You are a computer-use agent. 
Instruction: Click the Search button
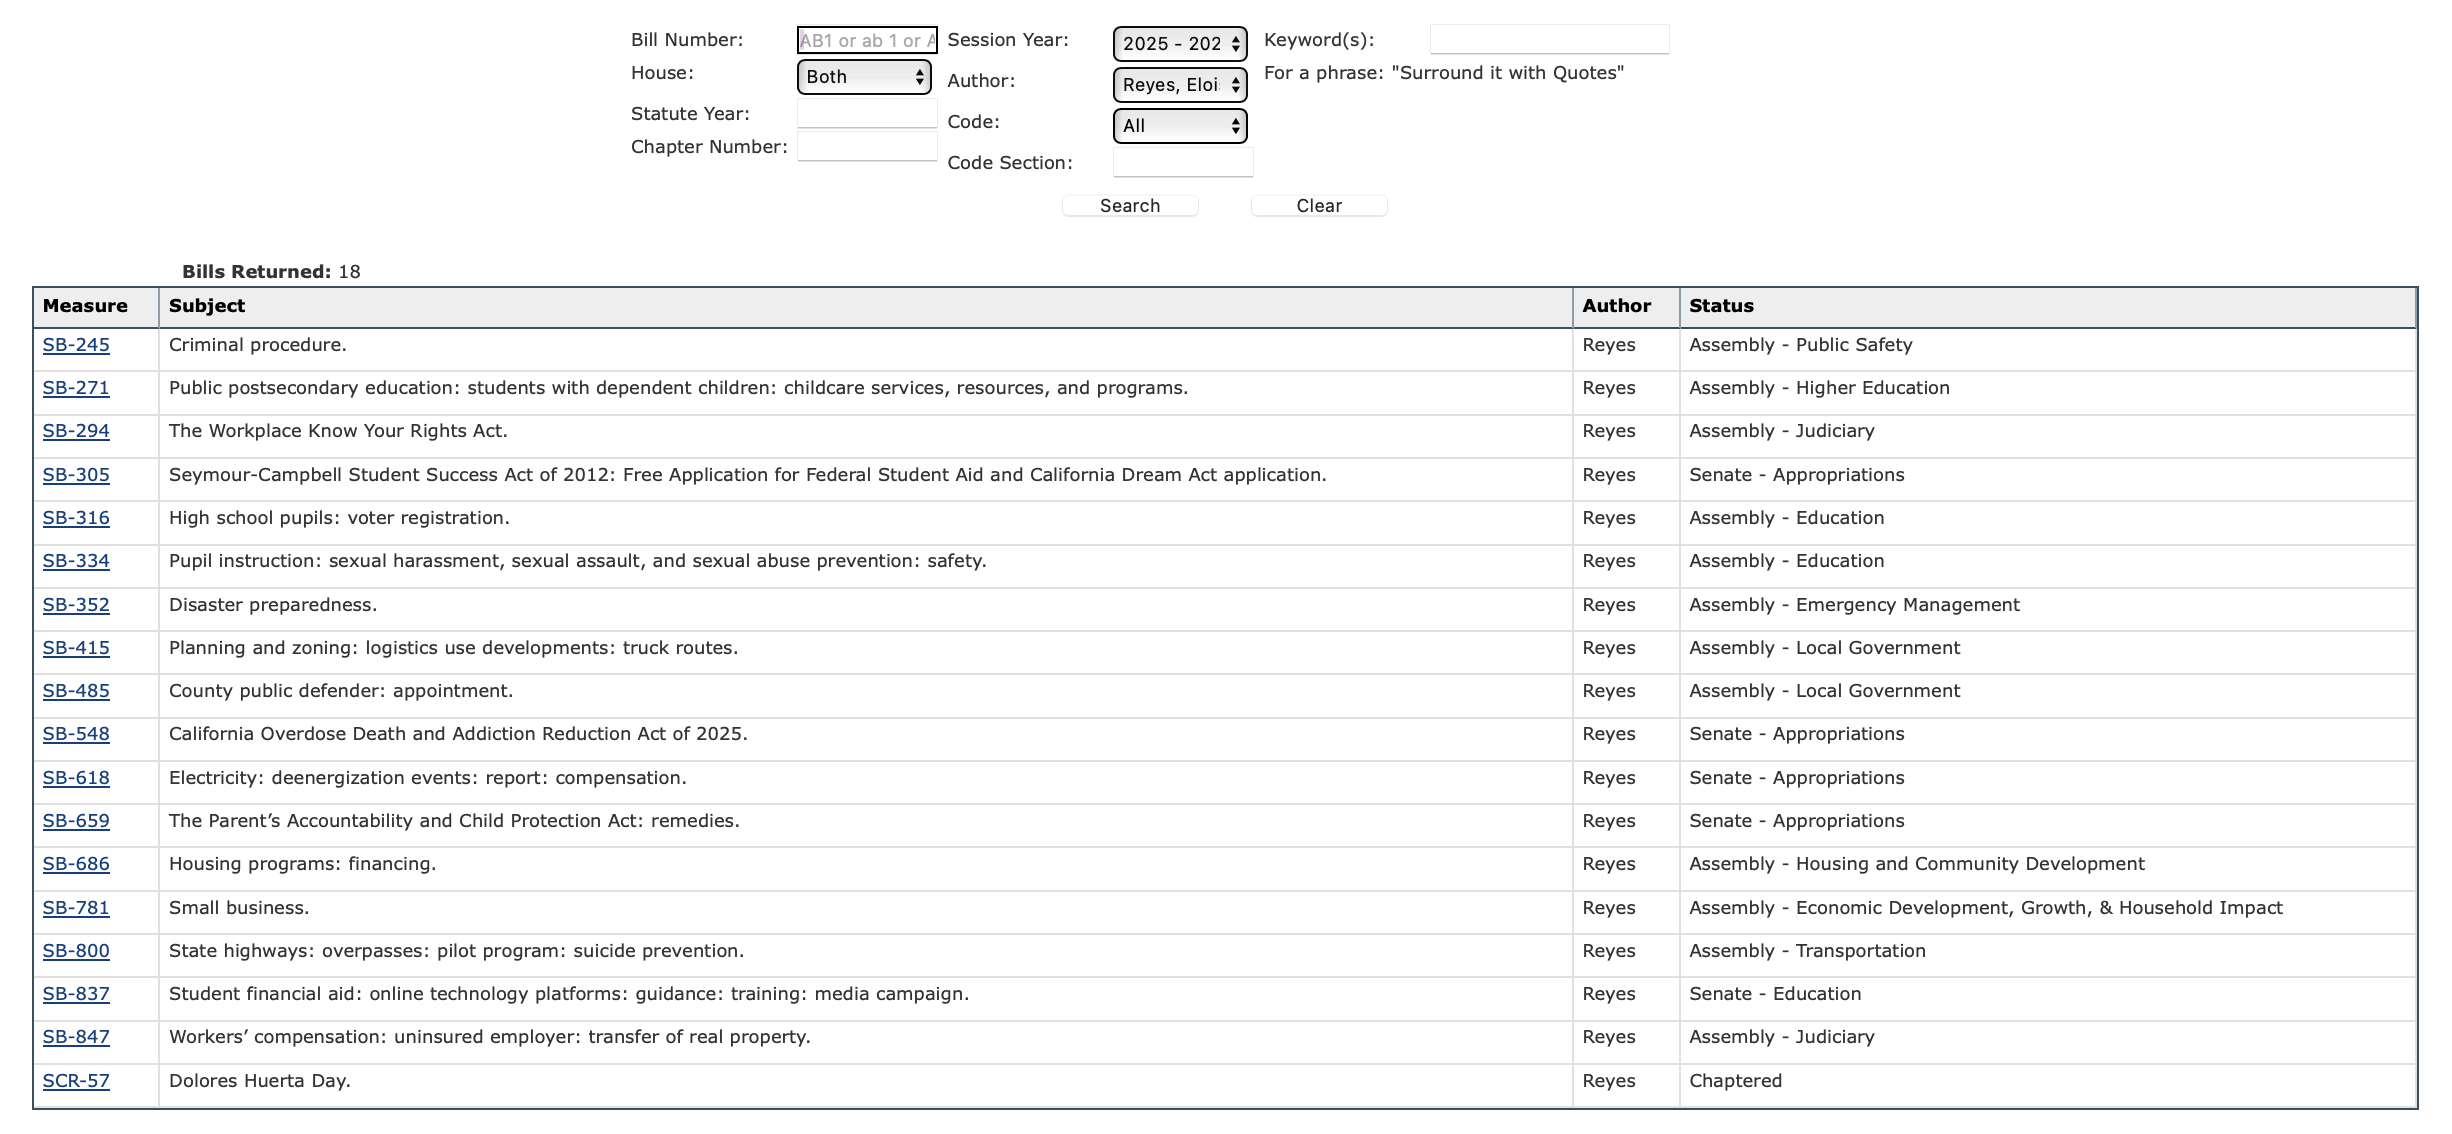pyautogui.click(x=1129, y=206)
